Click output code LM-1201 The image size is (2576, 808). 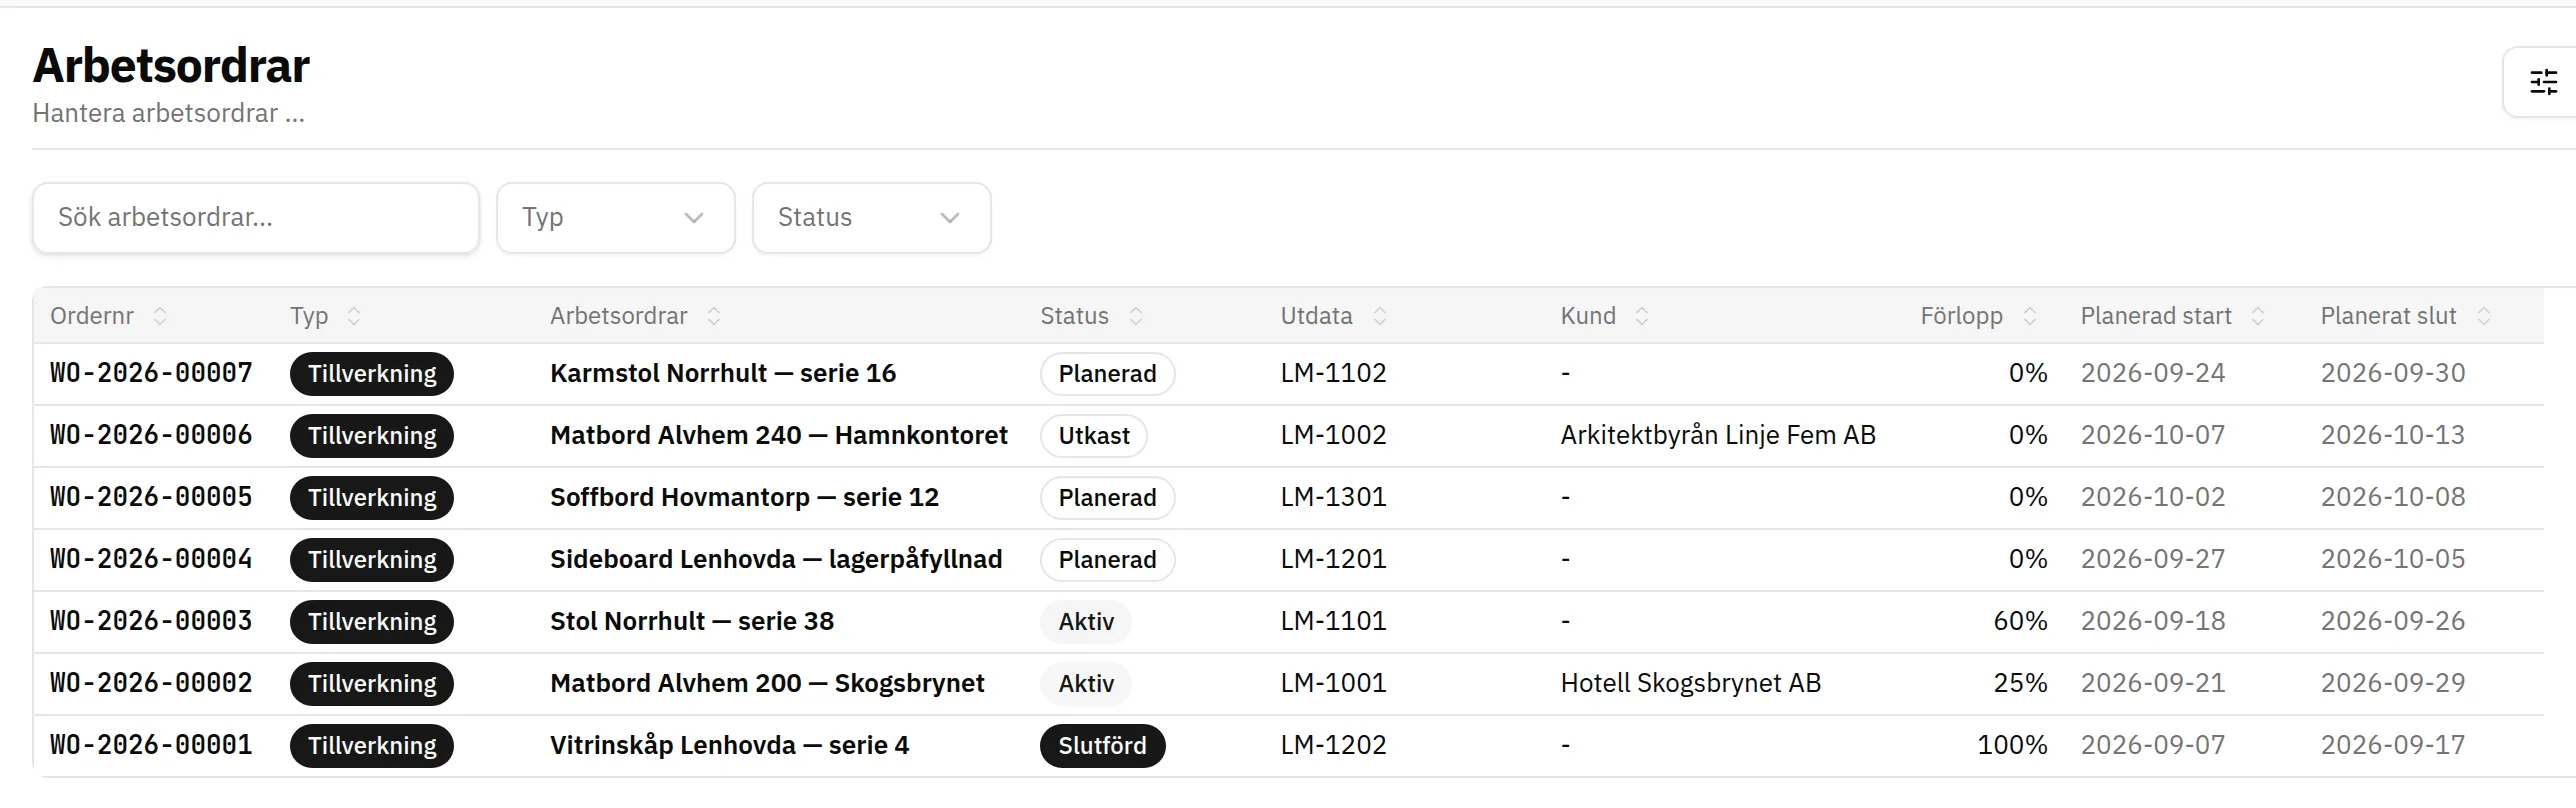pyautogui.click(x=1334, y=559)
